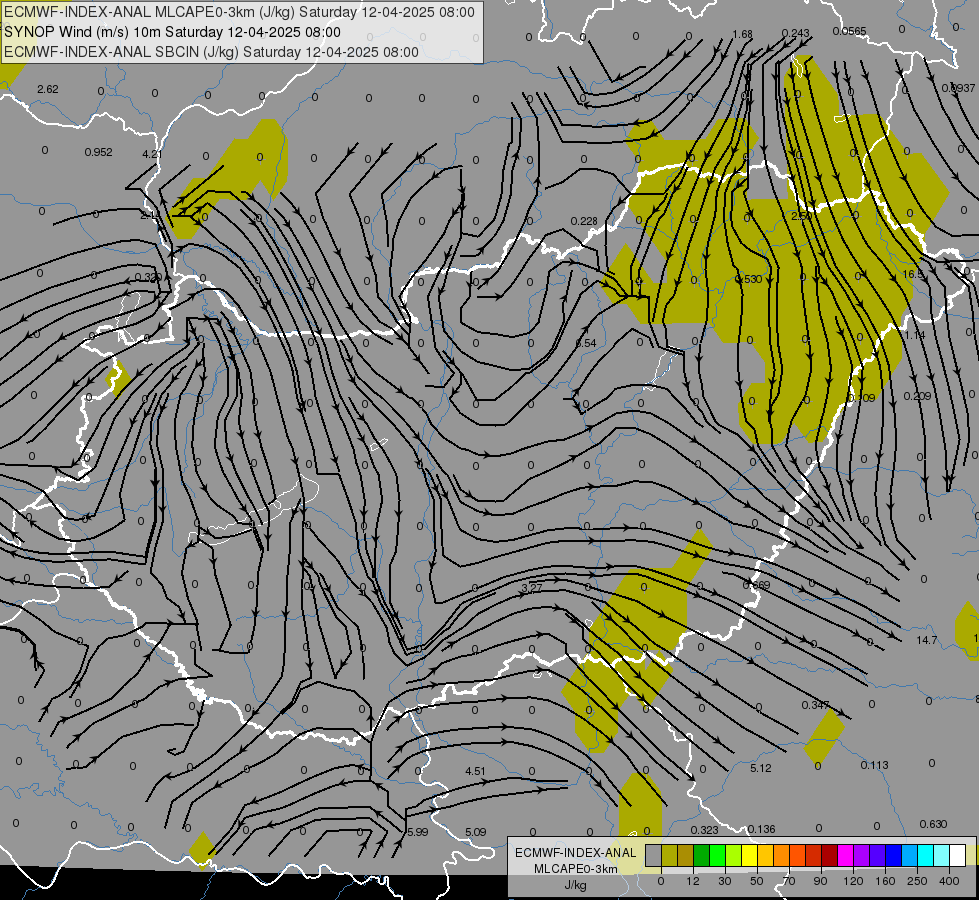Click the map value 0.113
Image resolution: width=979 pixels, height=900 pixels.
874,765
